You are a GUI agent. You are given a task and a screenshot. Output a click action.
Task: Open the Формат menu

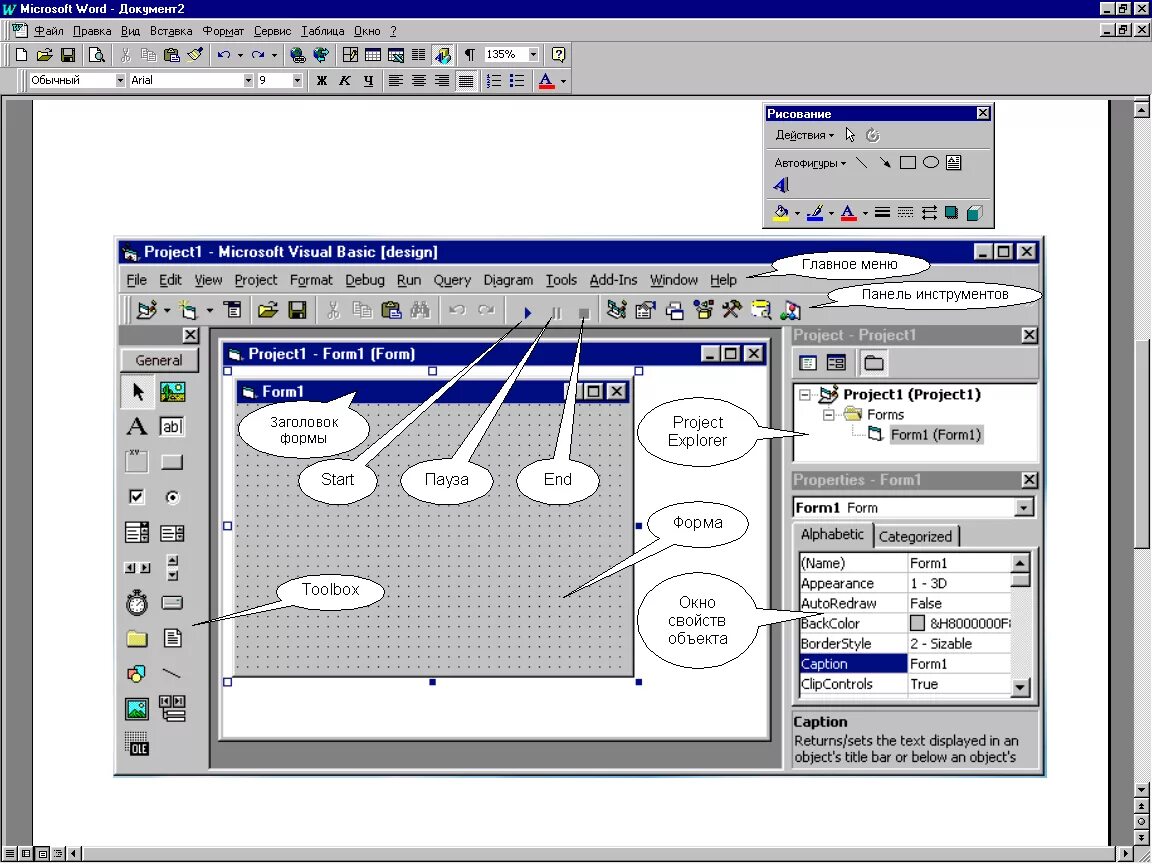point(223,31)
